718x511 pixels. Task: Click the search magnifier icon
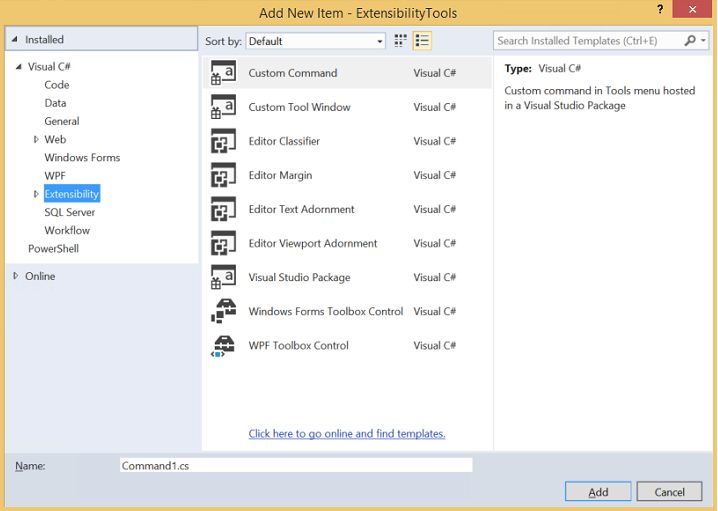(x=690, y=41)
